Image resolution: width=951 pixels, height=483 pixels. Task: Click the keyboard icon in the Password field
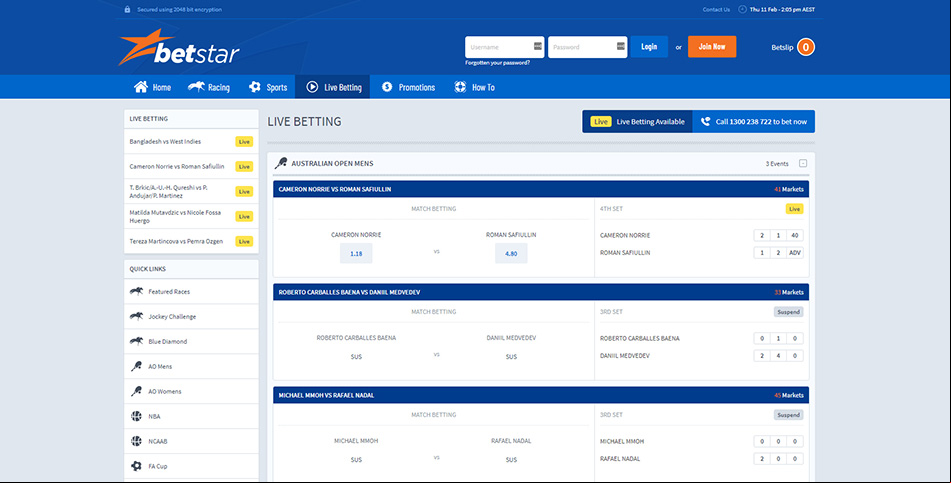620,46
